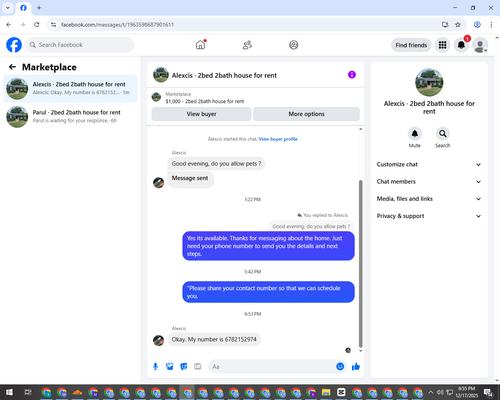Reload the page with refresh icon
This screenshot has width=500, height=400.
(x=37, y=25)
